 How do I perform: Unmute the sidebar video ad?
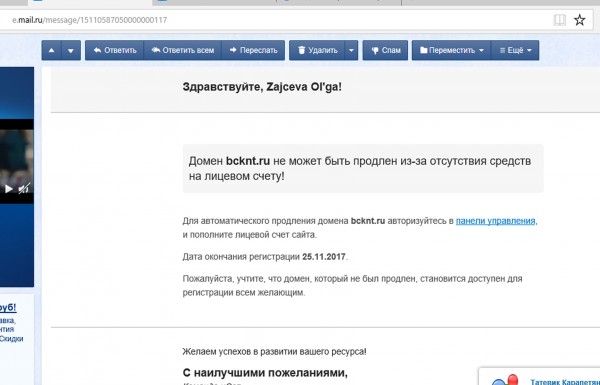pos(24,189)
